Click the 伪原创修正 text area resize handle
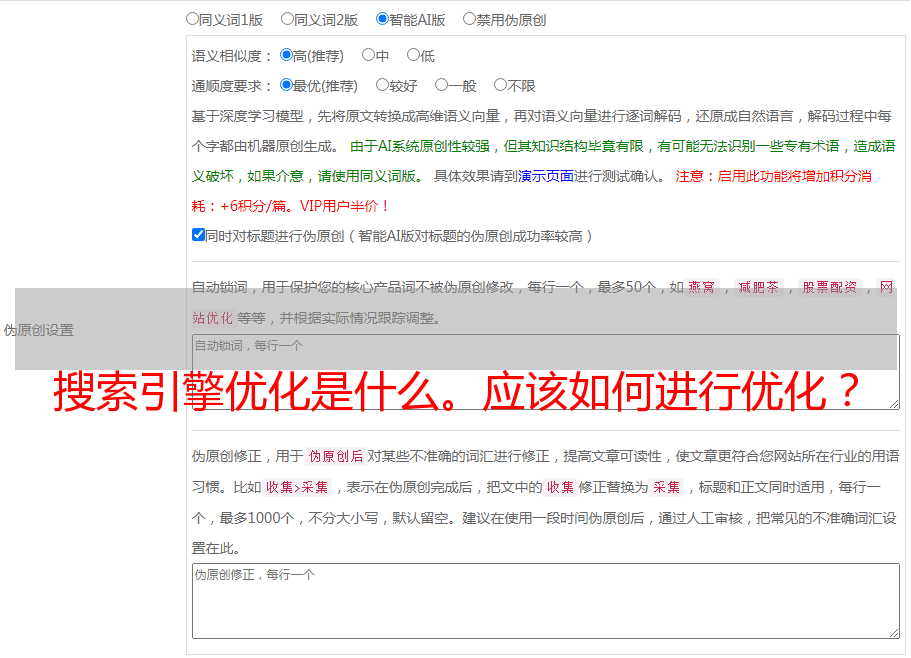Image resolution: width=911 pixels, height=658 pixels. (x=894, y=633)
